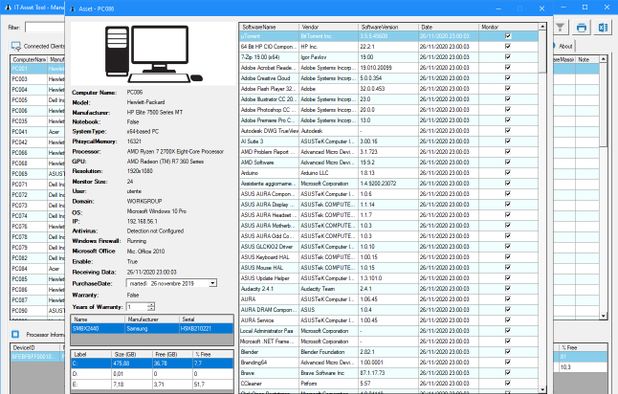Sort by the Date column header
This screenshot has height=394, width=618.
[x=449, y=27]
